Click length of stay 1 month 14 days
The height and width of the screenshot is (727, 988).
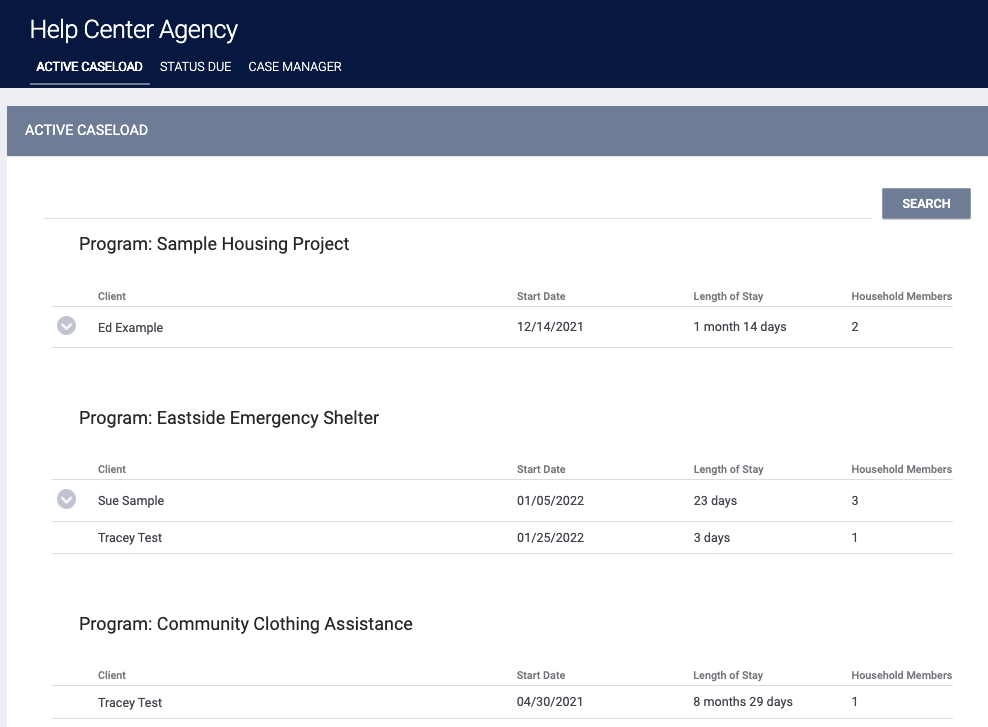tap(740, 326)
